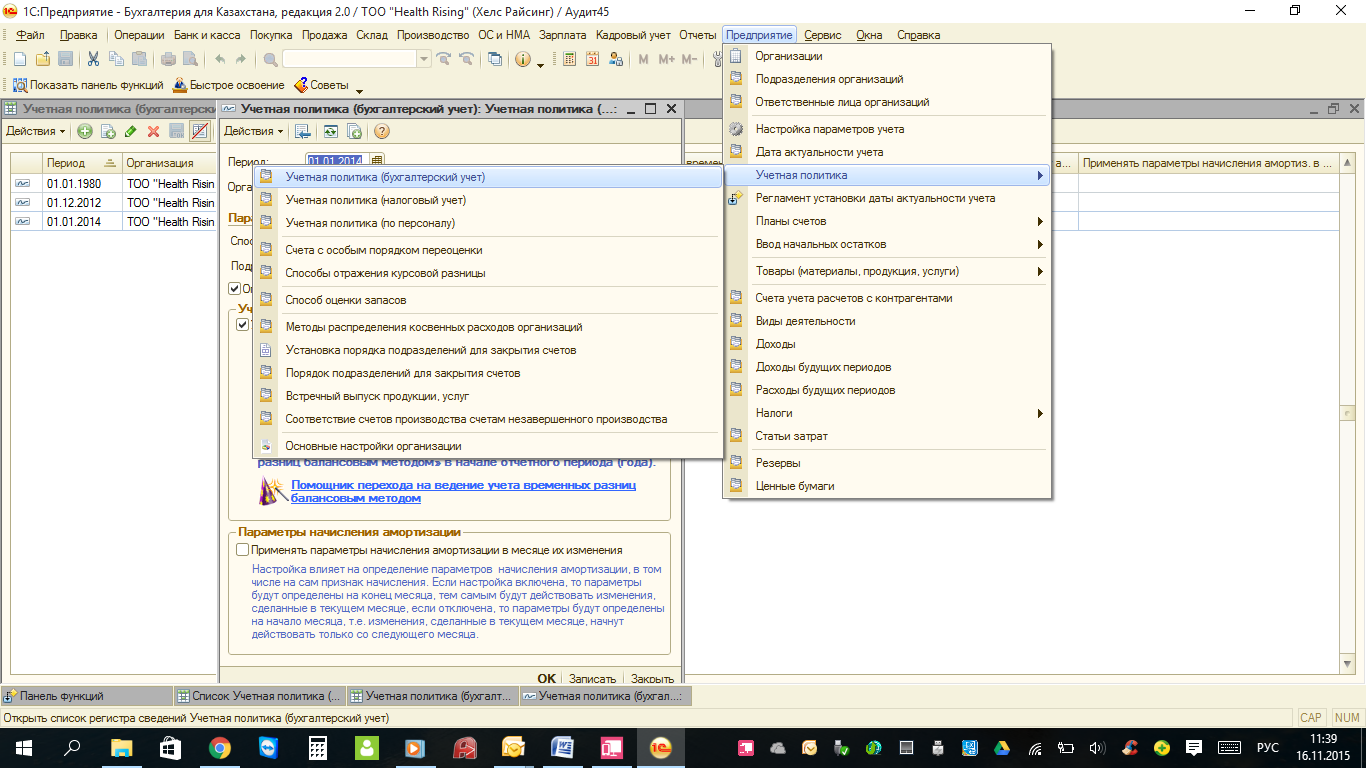Screen dimensions: 1366x768
Task: Click the Chrome icon in taskbar
Action: pyautogui.click(x=220, y=748)
